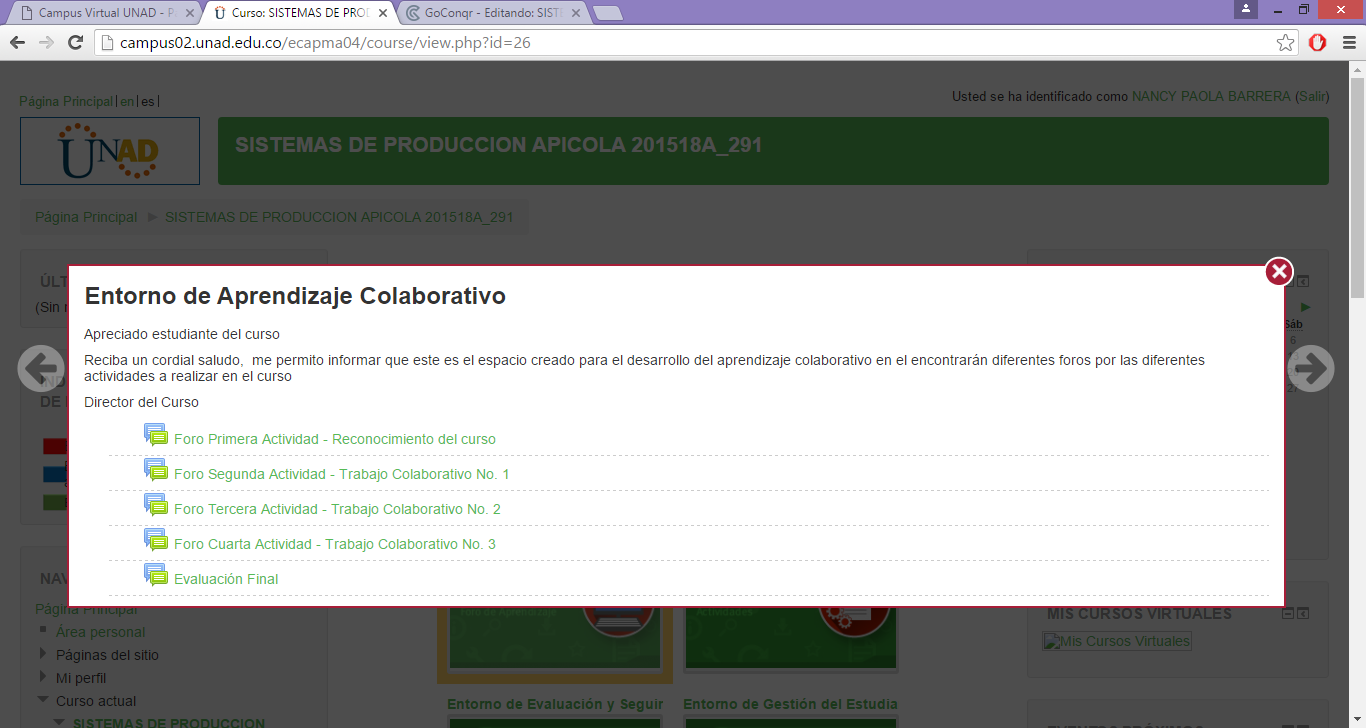Expand Páginas del sitio tree node
The image size is (1366, 728).
click(x=42, y=655)
